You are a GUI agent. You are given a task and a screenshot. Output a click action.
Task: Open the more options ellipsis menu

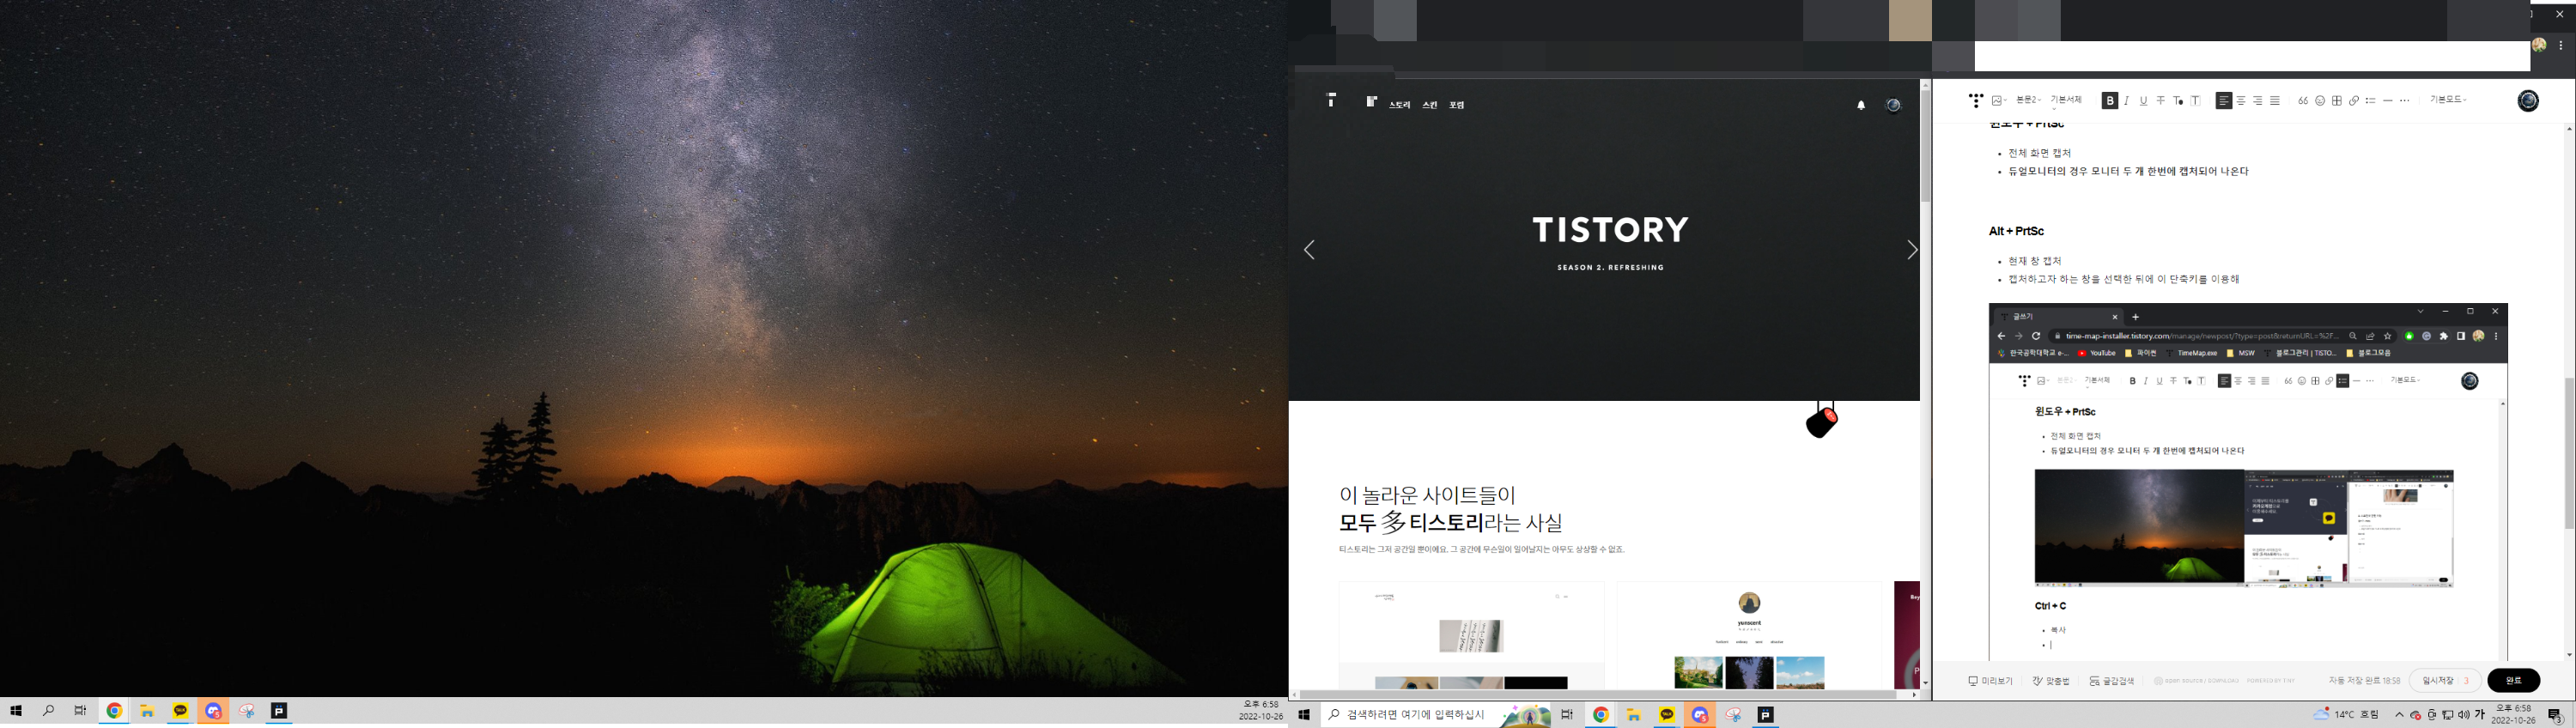(x=2405, y=100)
